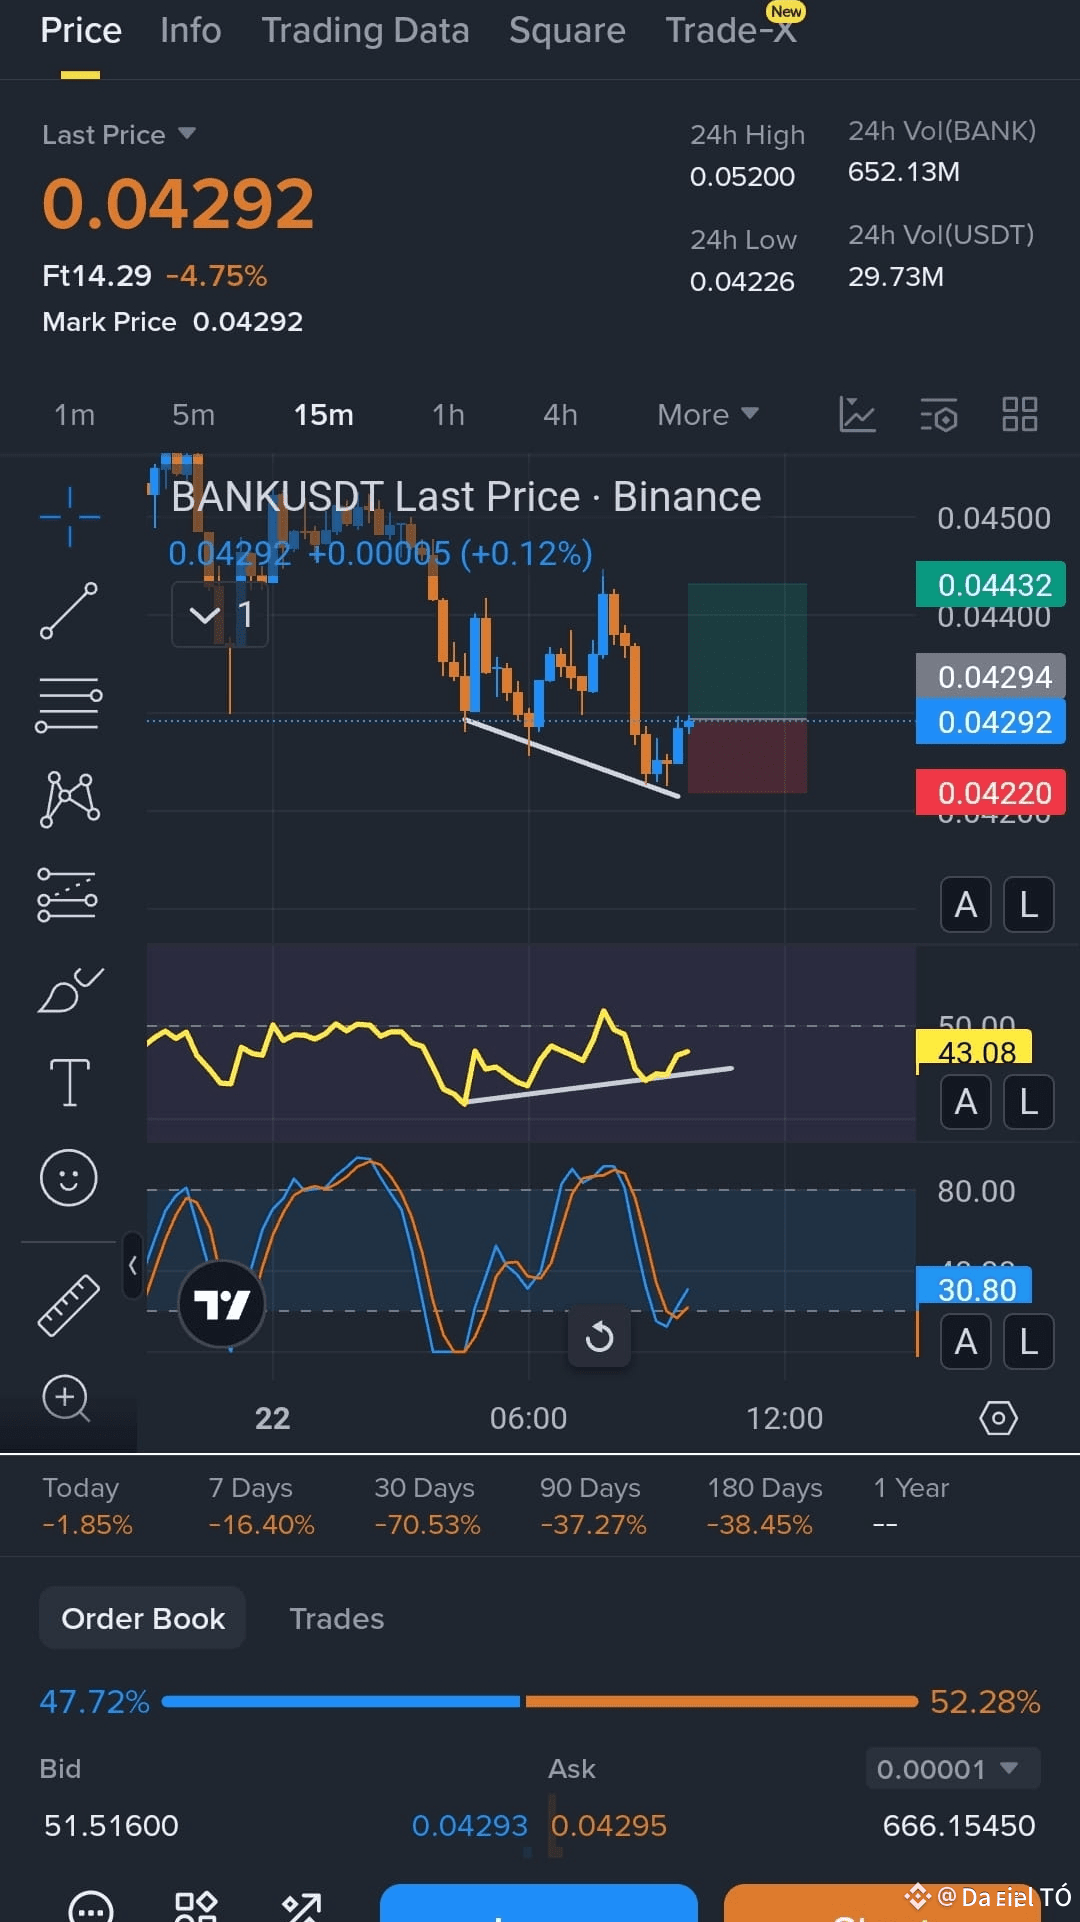Open the horizontal lines Fib tool

[69, 704]
